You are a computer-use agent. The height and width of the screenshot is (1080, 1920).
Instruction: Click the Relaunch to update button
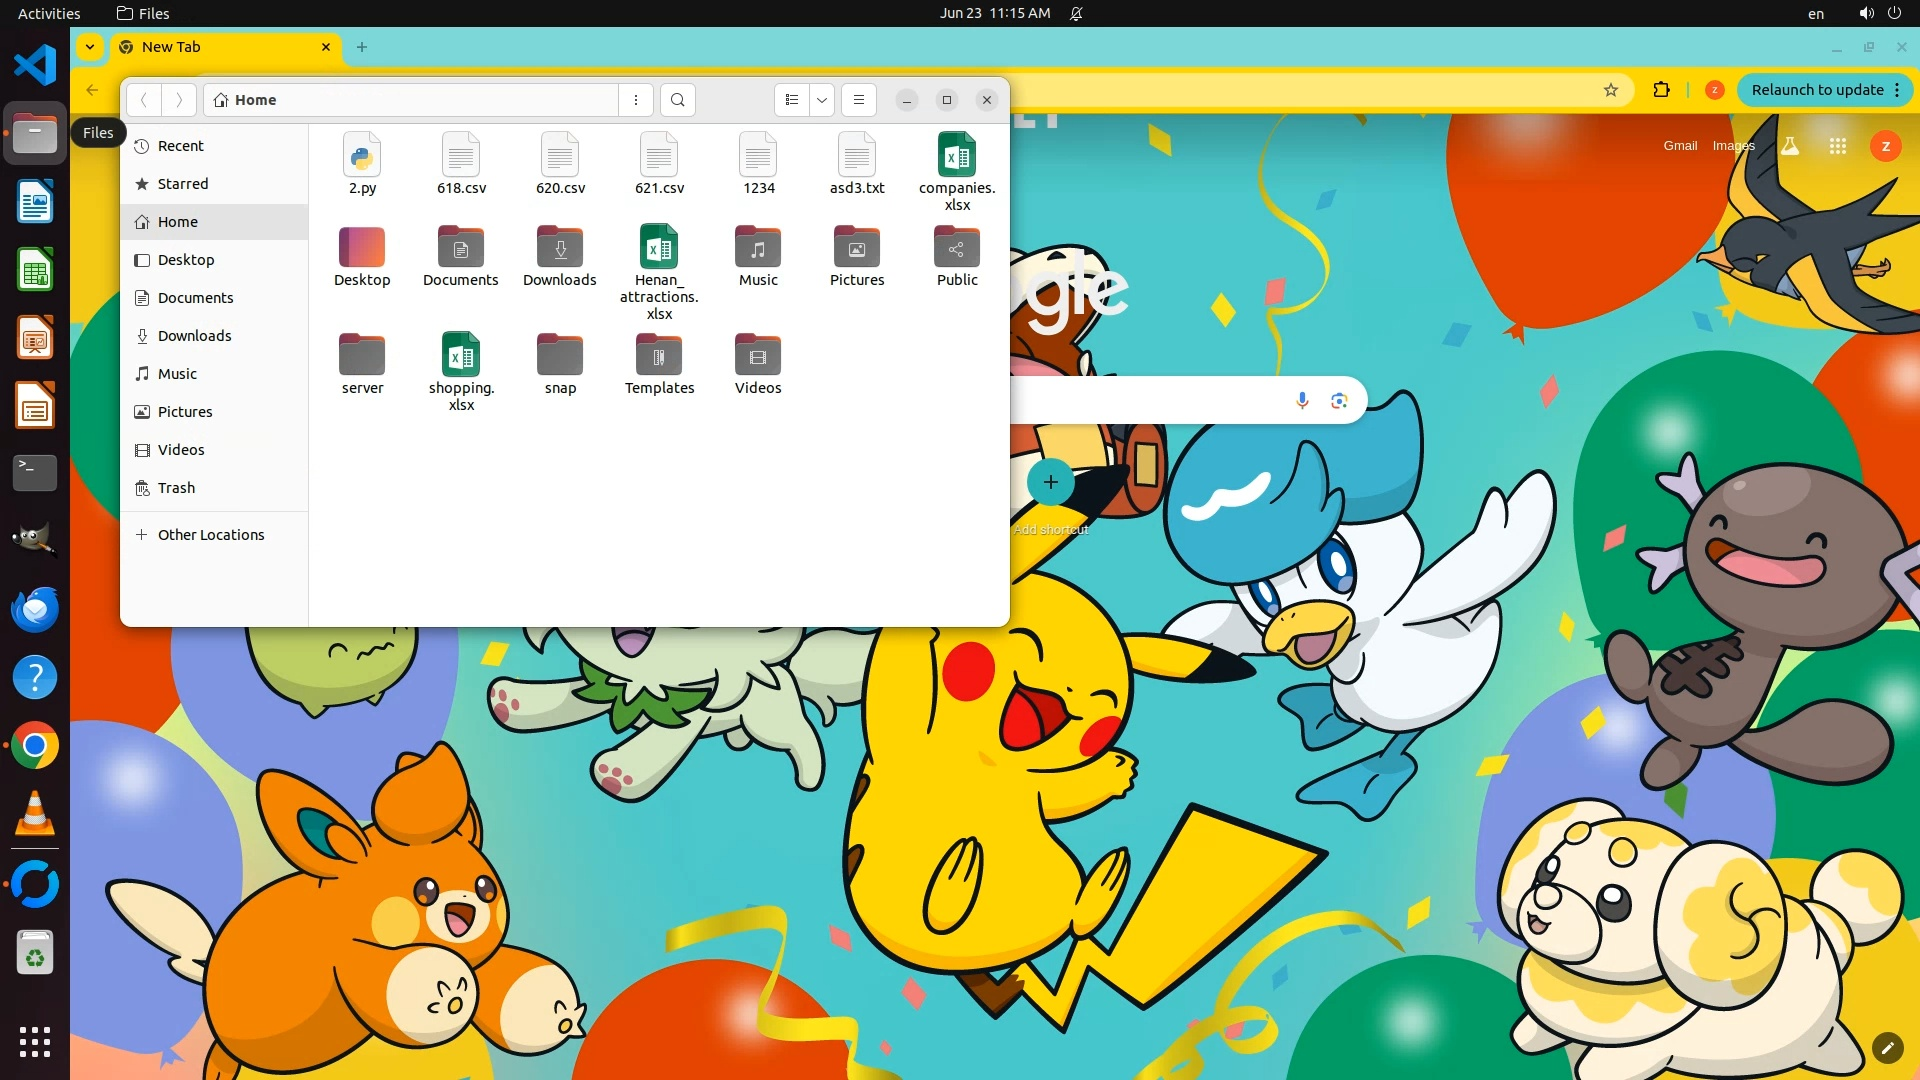pos(1817,90)
